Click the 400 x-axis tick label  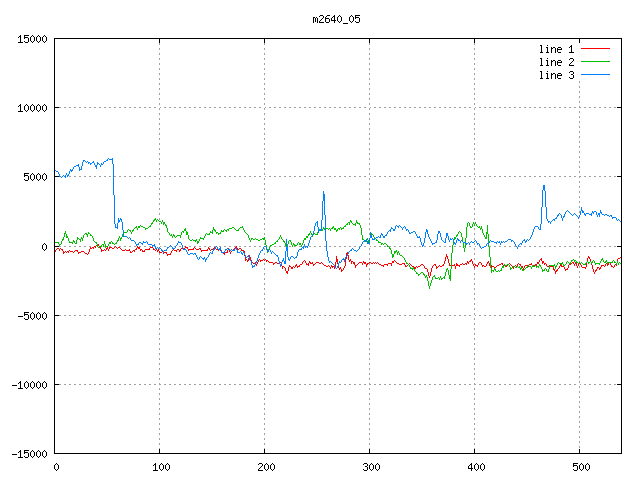pos(475,467)
